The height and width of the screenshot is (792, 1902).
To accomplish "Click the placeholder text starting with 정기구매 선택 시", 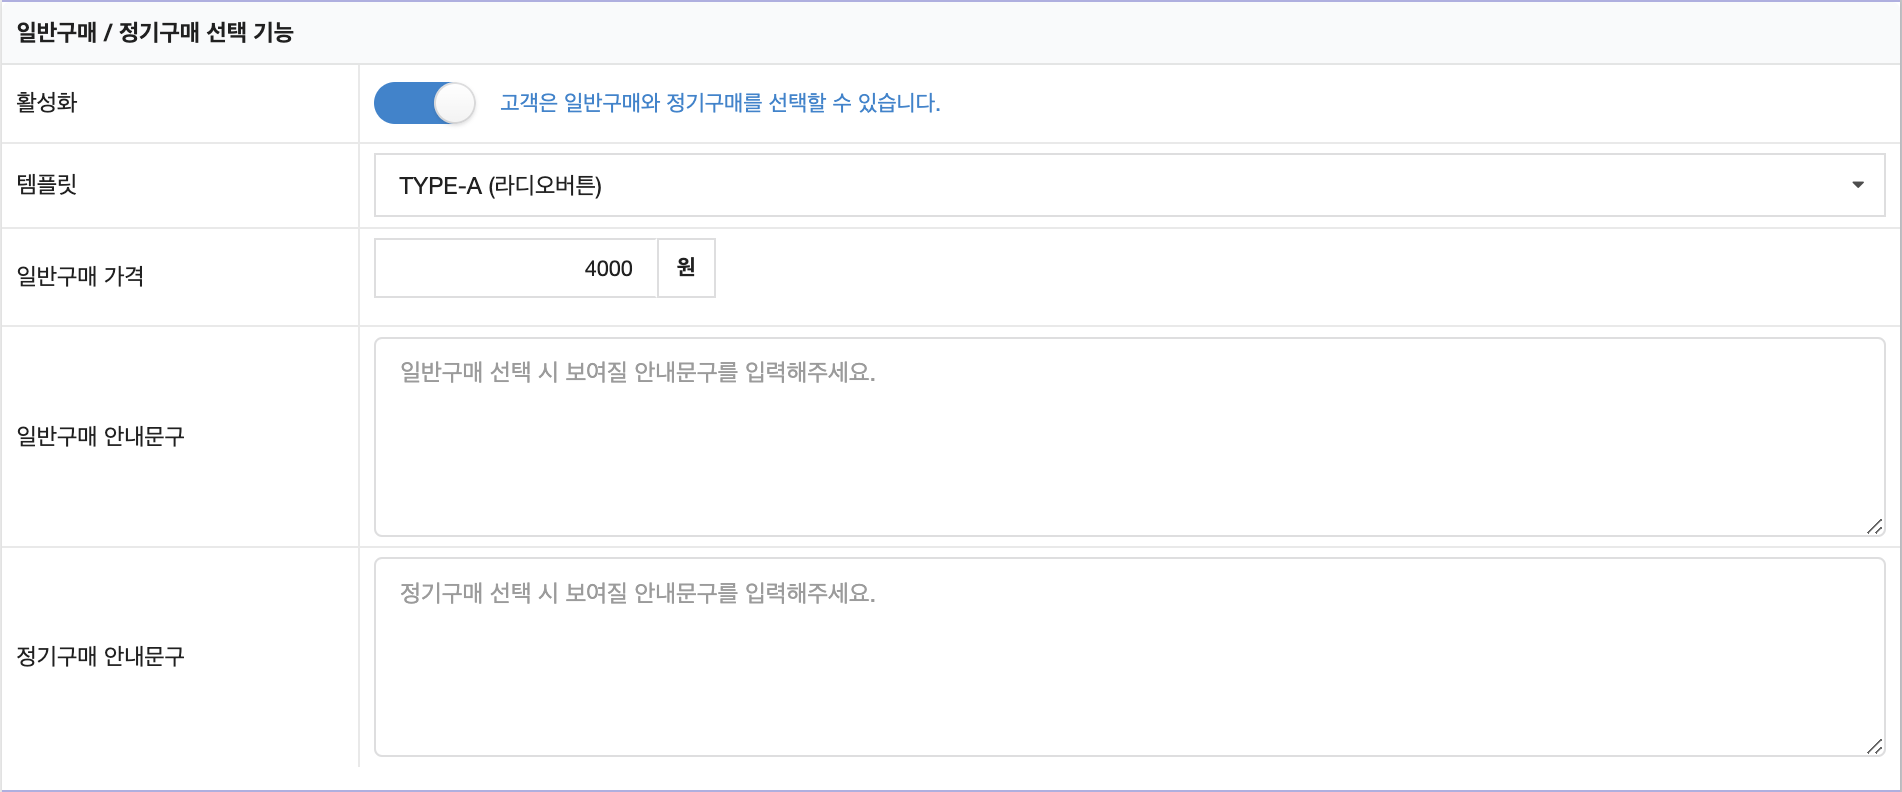I will tap(637, 593).
